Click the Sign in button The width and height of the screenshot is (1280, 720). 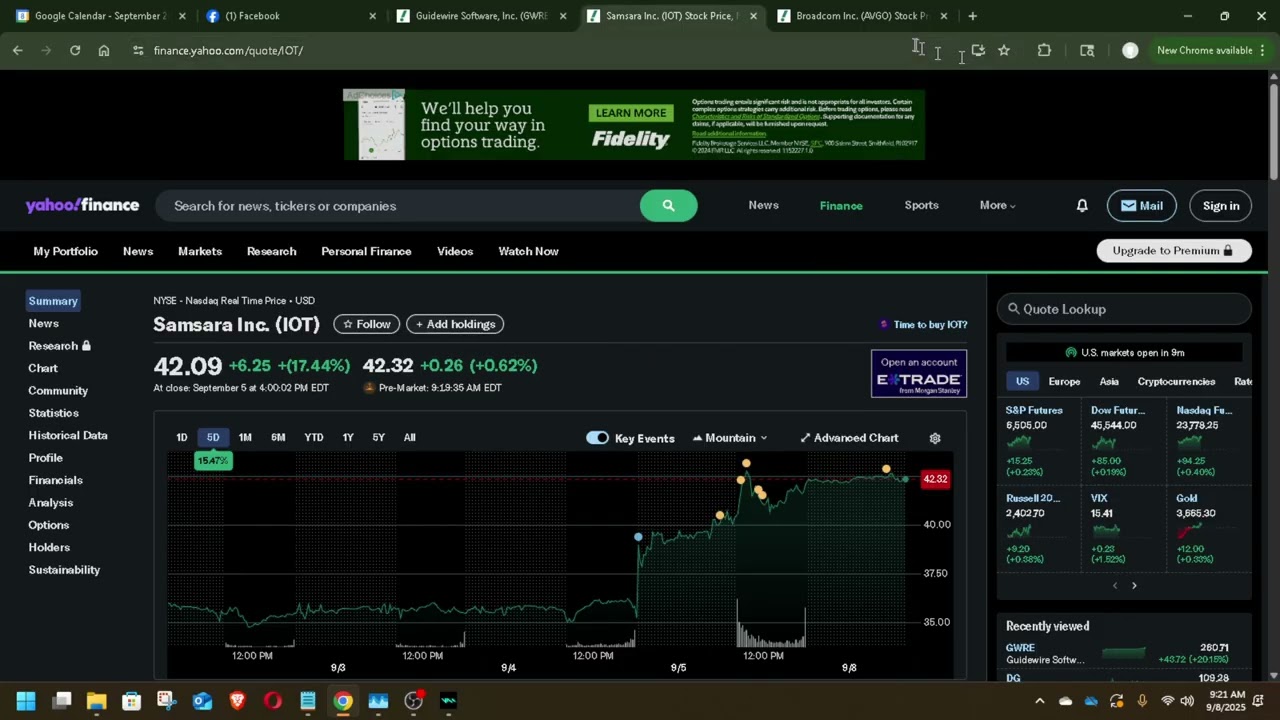(x=1221, y=206)
